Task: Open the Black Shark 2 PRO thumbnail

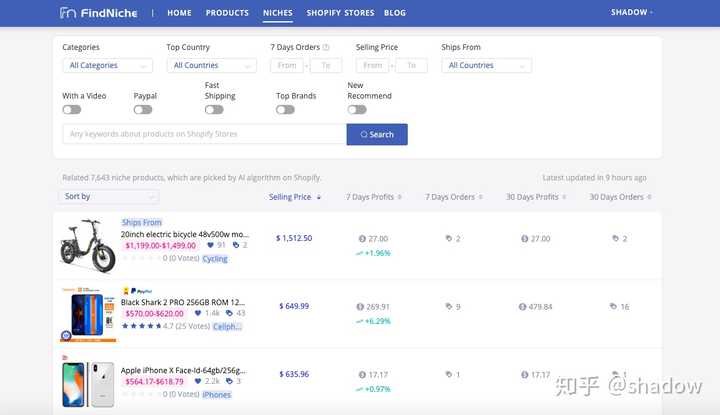Action: coord(88,315)
